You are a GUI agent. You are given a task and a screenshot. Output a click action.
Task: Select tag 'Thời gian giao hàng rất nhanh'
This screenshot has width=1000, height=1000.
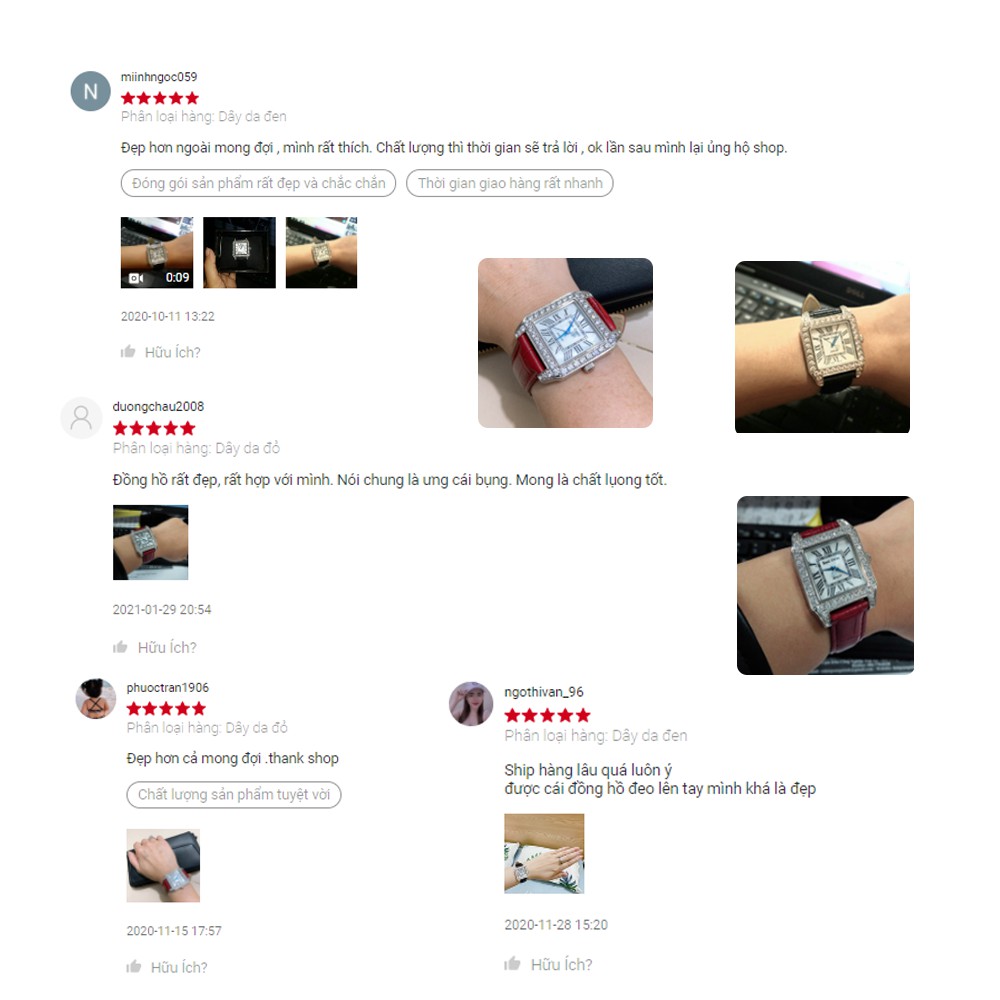pos(510,183)
